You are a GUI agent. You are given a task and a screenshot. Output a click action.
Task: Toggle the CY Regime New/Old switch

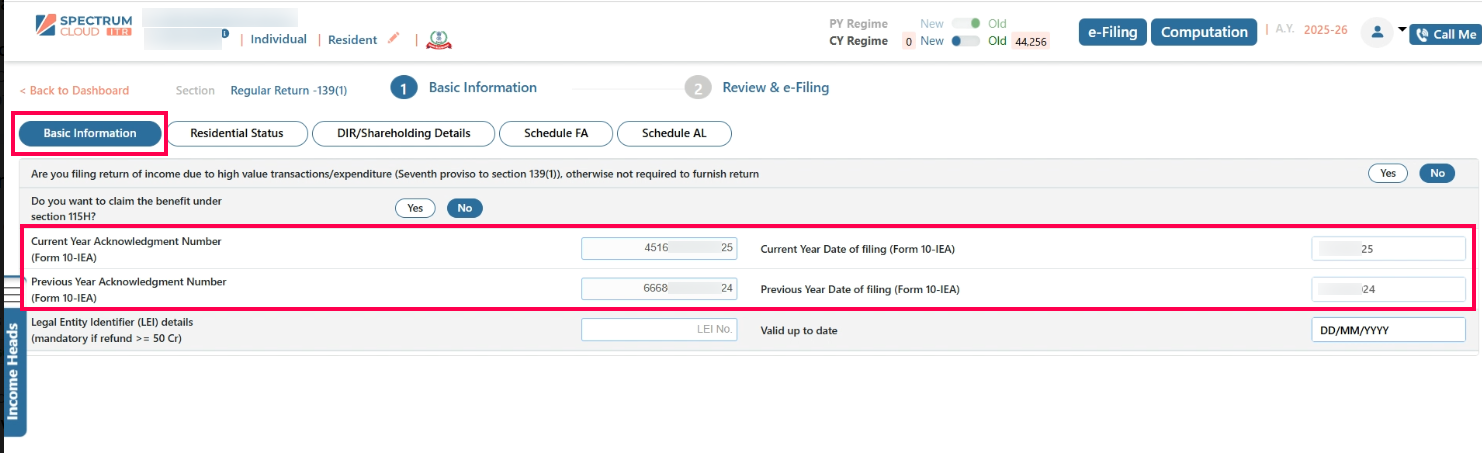point(965,41)
